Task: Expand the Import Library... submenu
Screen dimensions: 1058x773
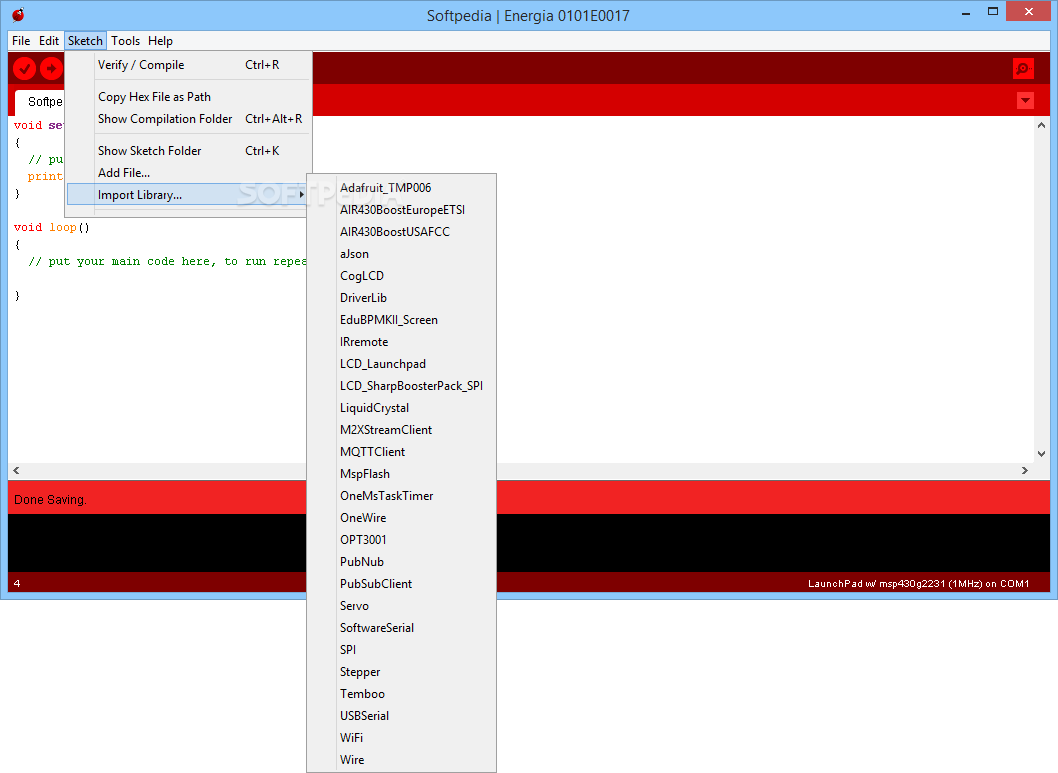Action: click(188, 195)
